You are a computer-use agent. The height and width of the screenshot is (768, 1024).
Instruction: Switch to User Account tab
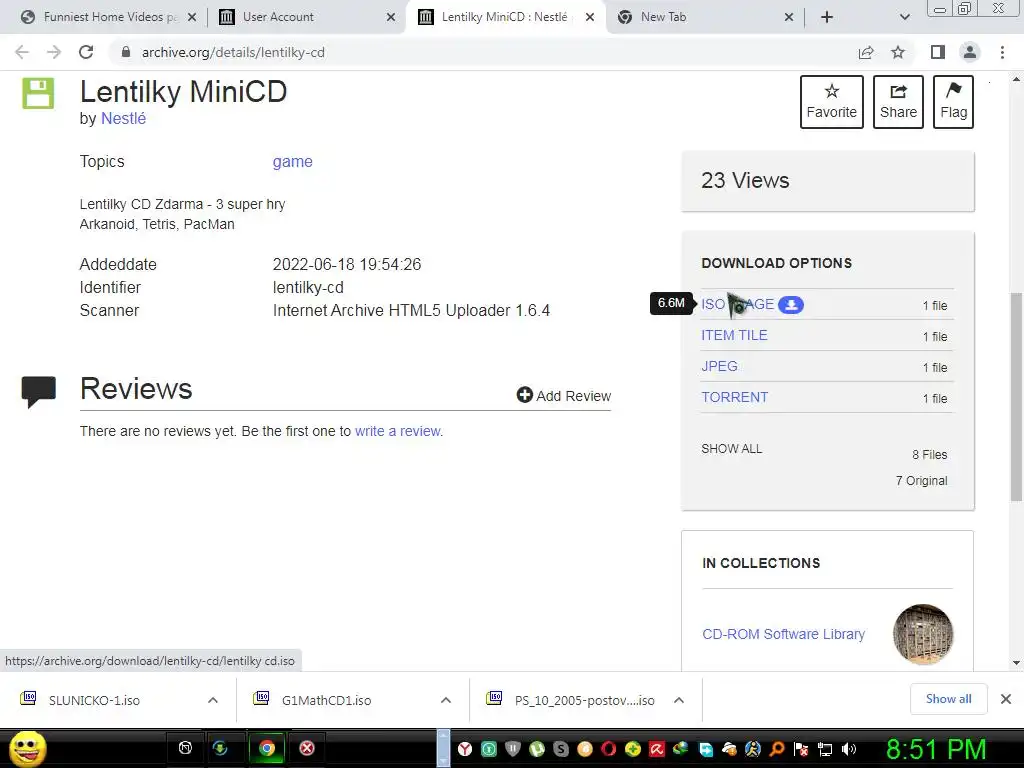278,17
